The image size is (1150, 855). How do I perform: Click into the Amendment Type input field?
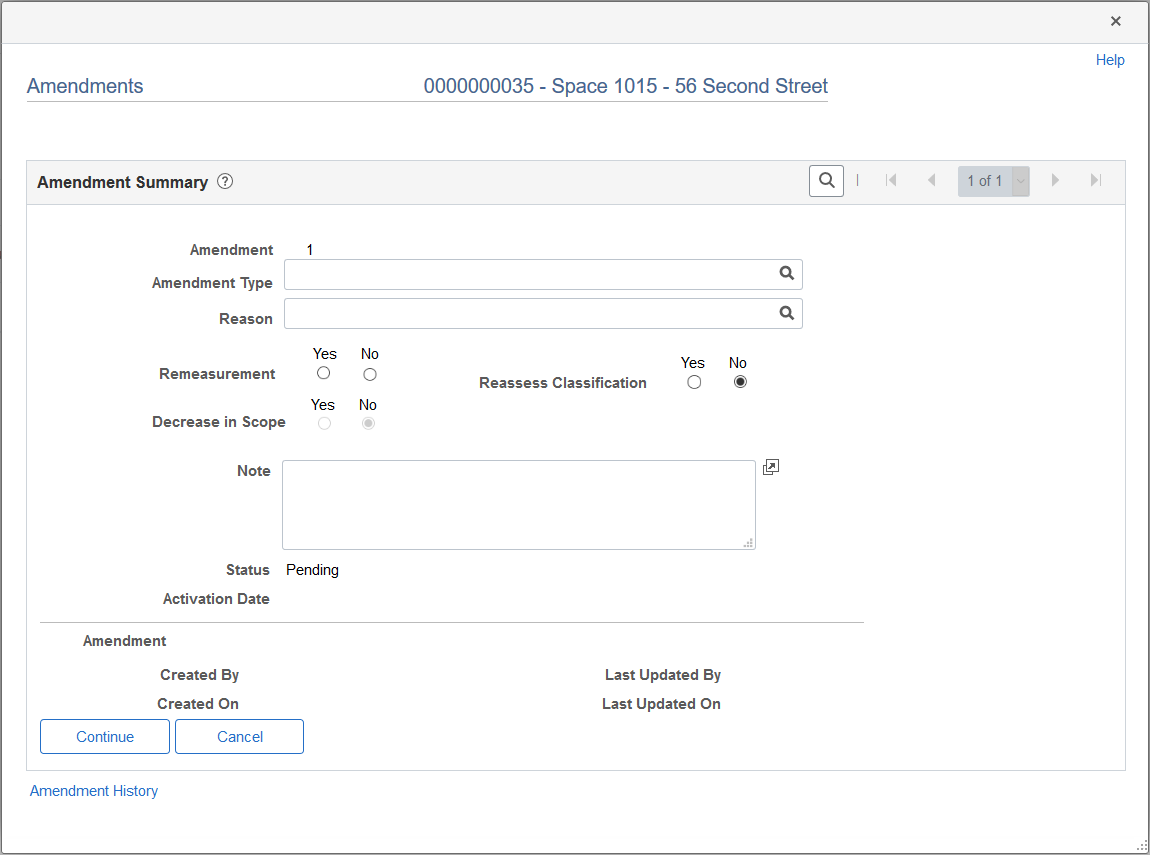coord(530,274)
